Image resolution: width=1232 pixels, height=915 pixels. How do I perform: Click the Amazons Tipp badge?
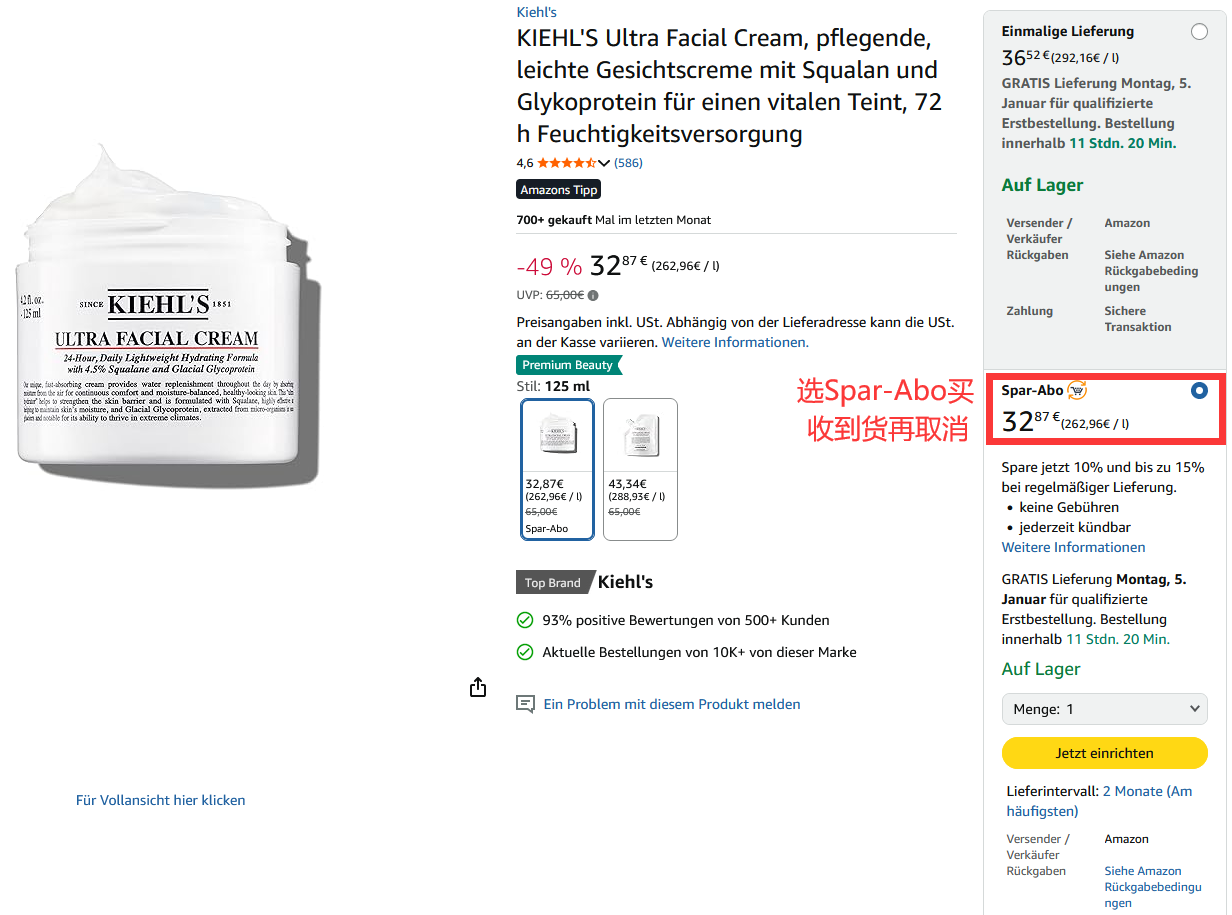click(558, 190)
